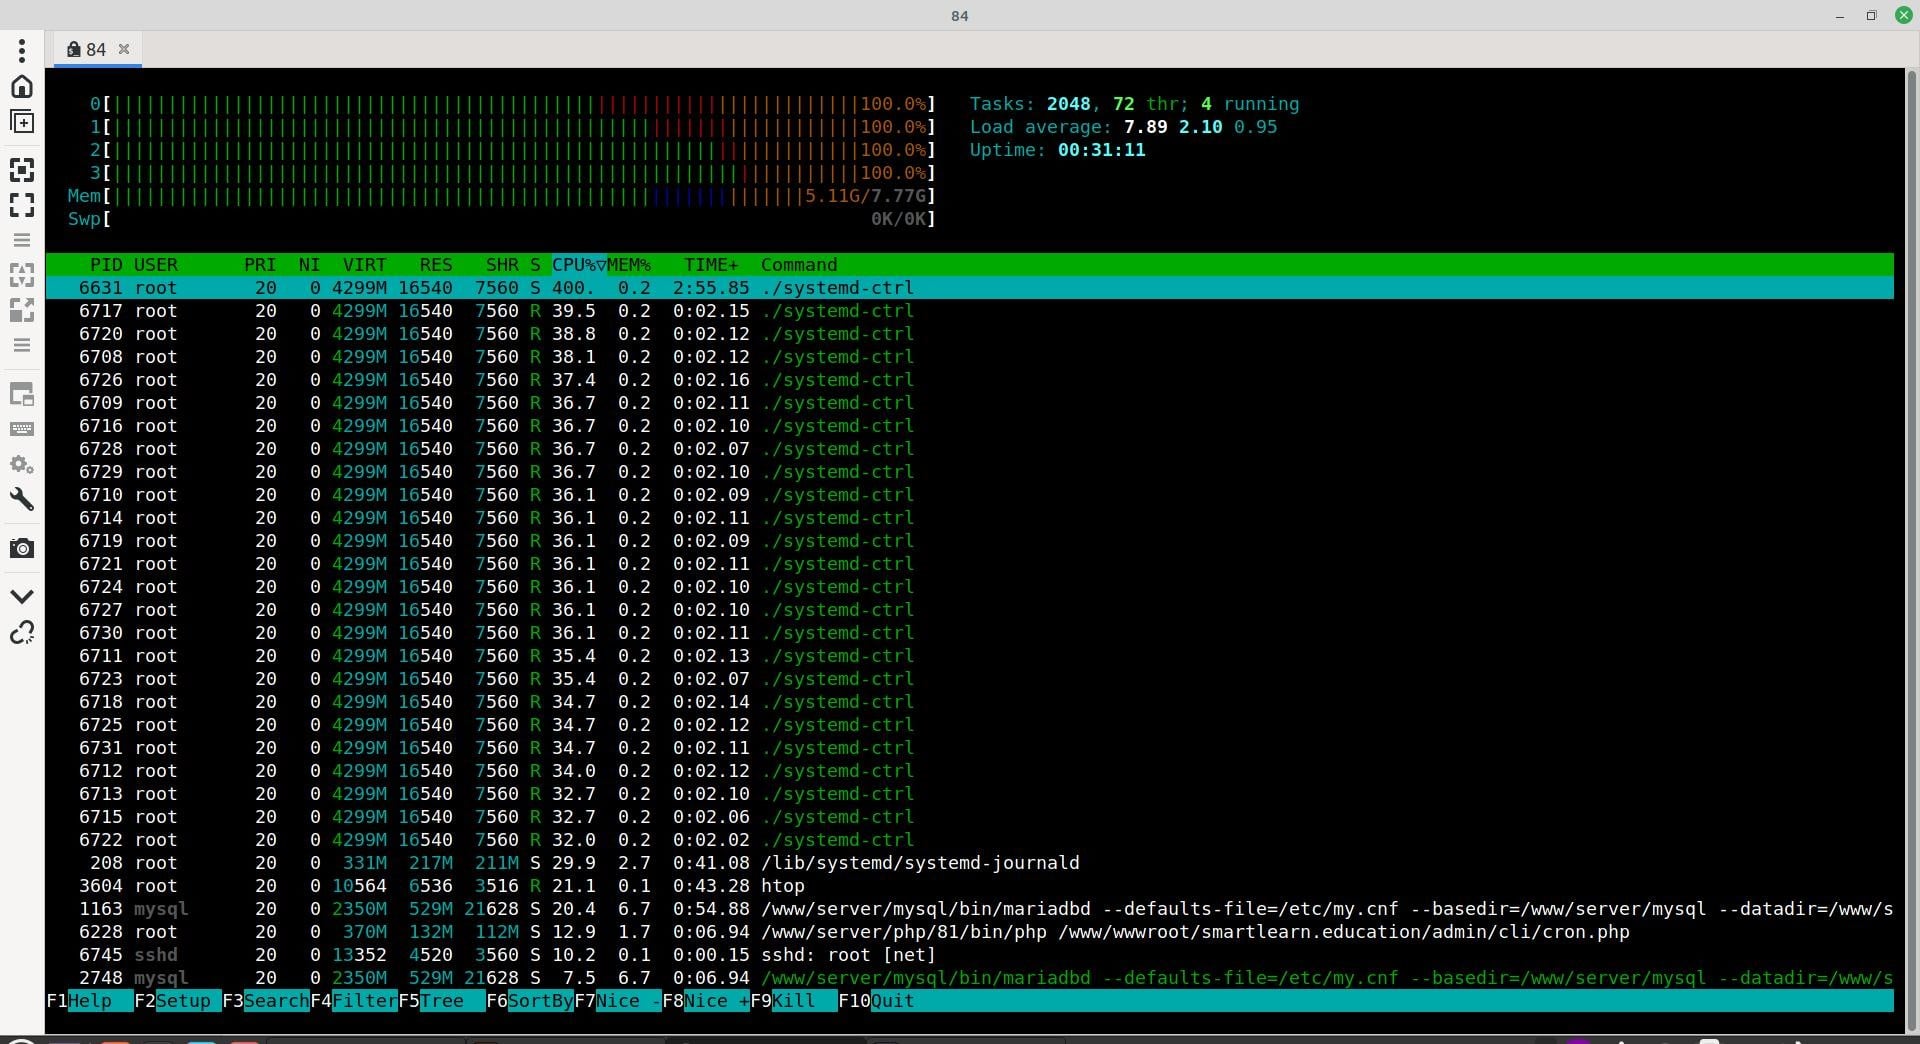Toggle keyboard grab icon
The height and width of the screenshot is (1044, 1920).
[22, 429]
